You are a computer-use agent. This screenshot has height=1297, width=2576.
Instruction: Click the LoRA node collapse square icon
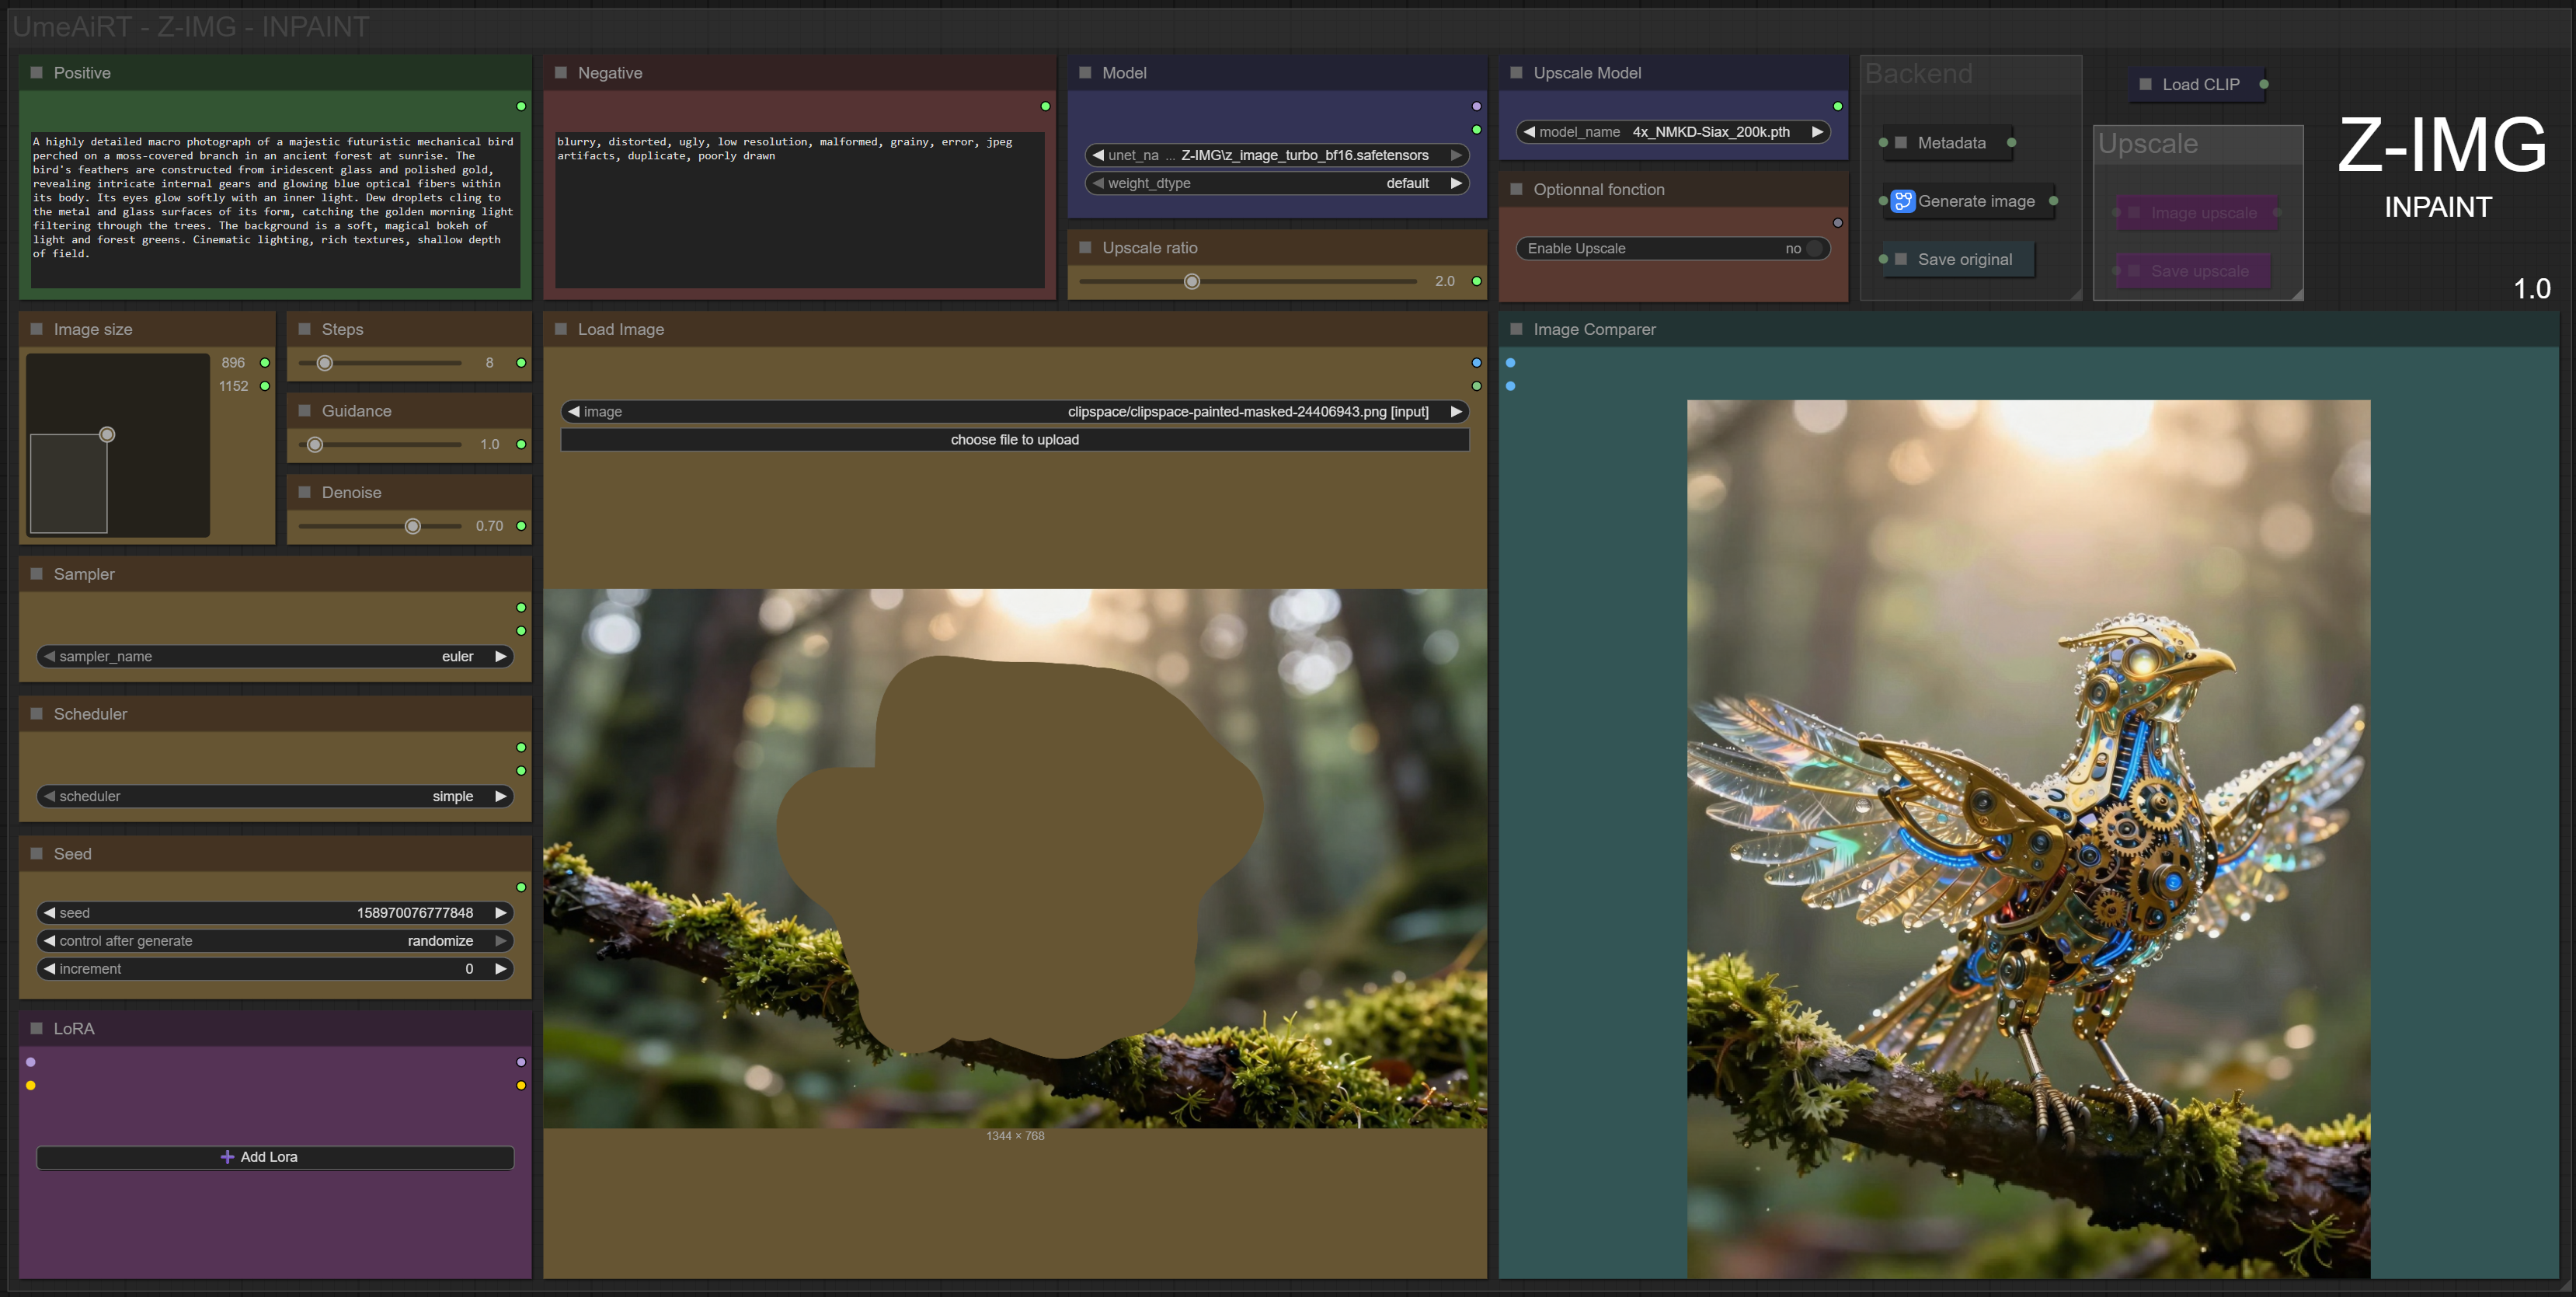pos(37,1028)
